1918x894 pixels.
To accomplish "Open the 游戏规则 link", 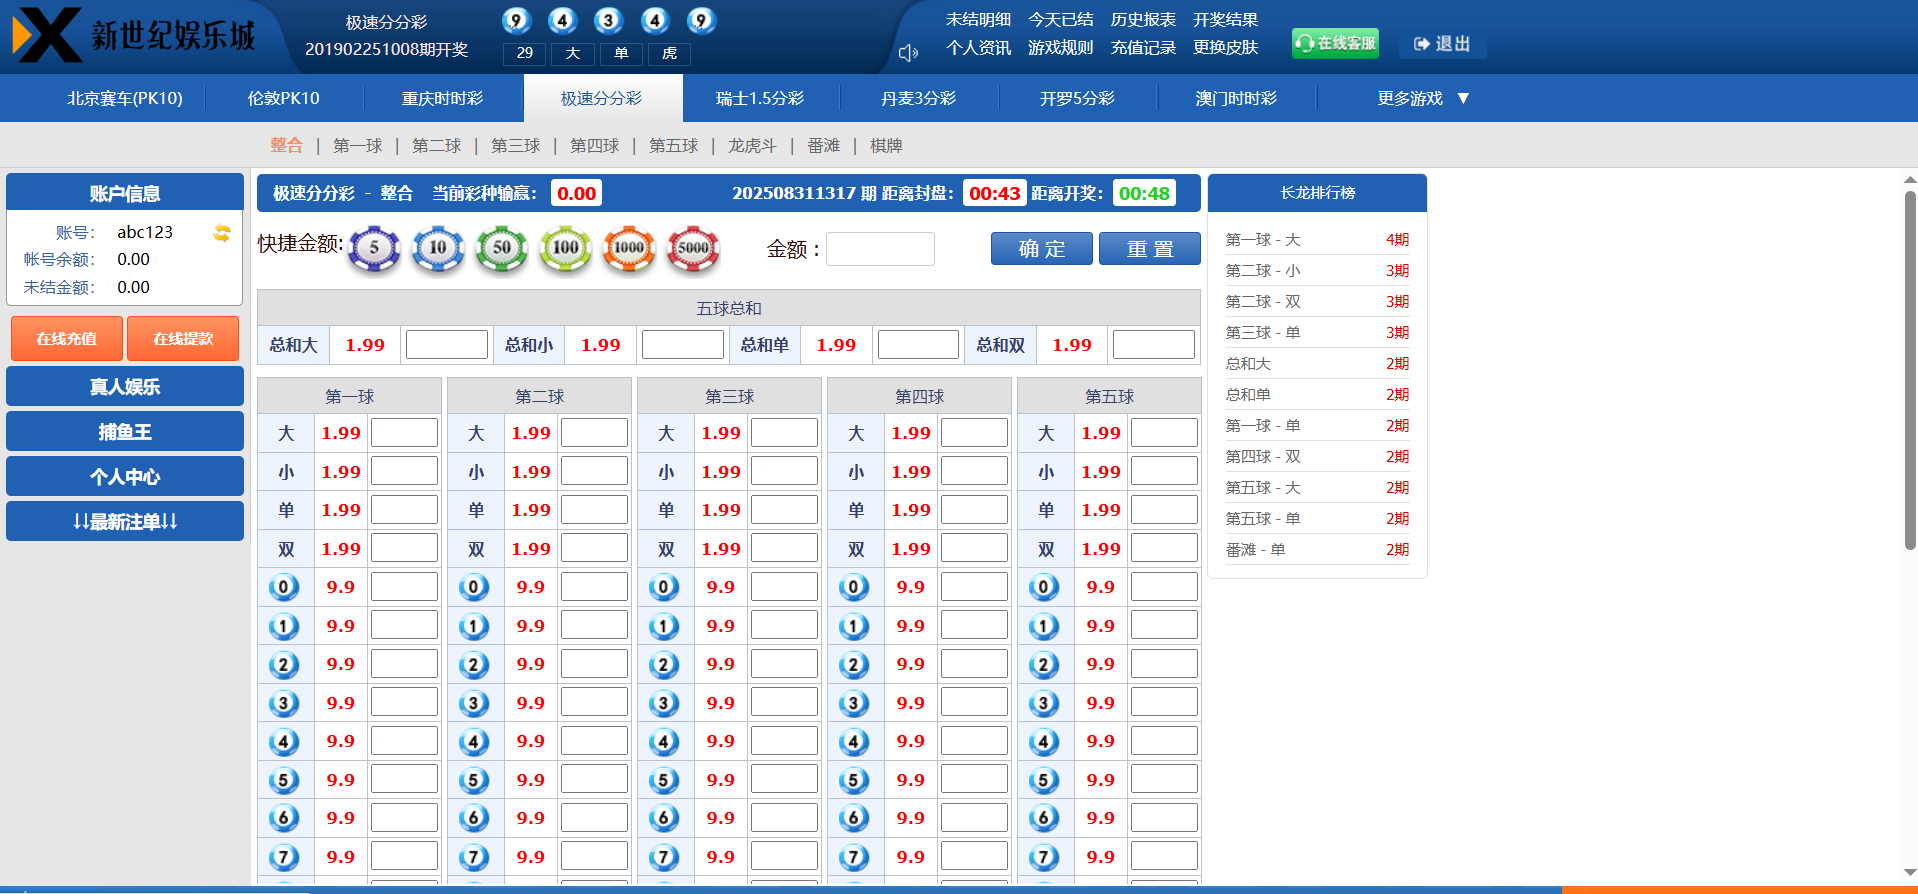I will click(x=1060, y=48).
